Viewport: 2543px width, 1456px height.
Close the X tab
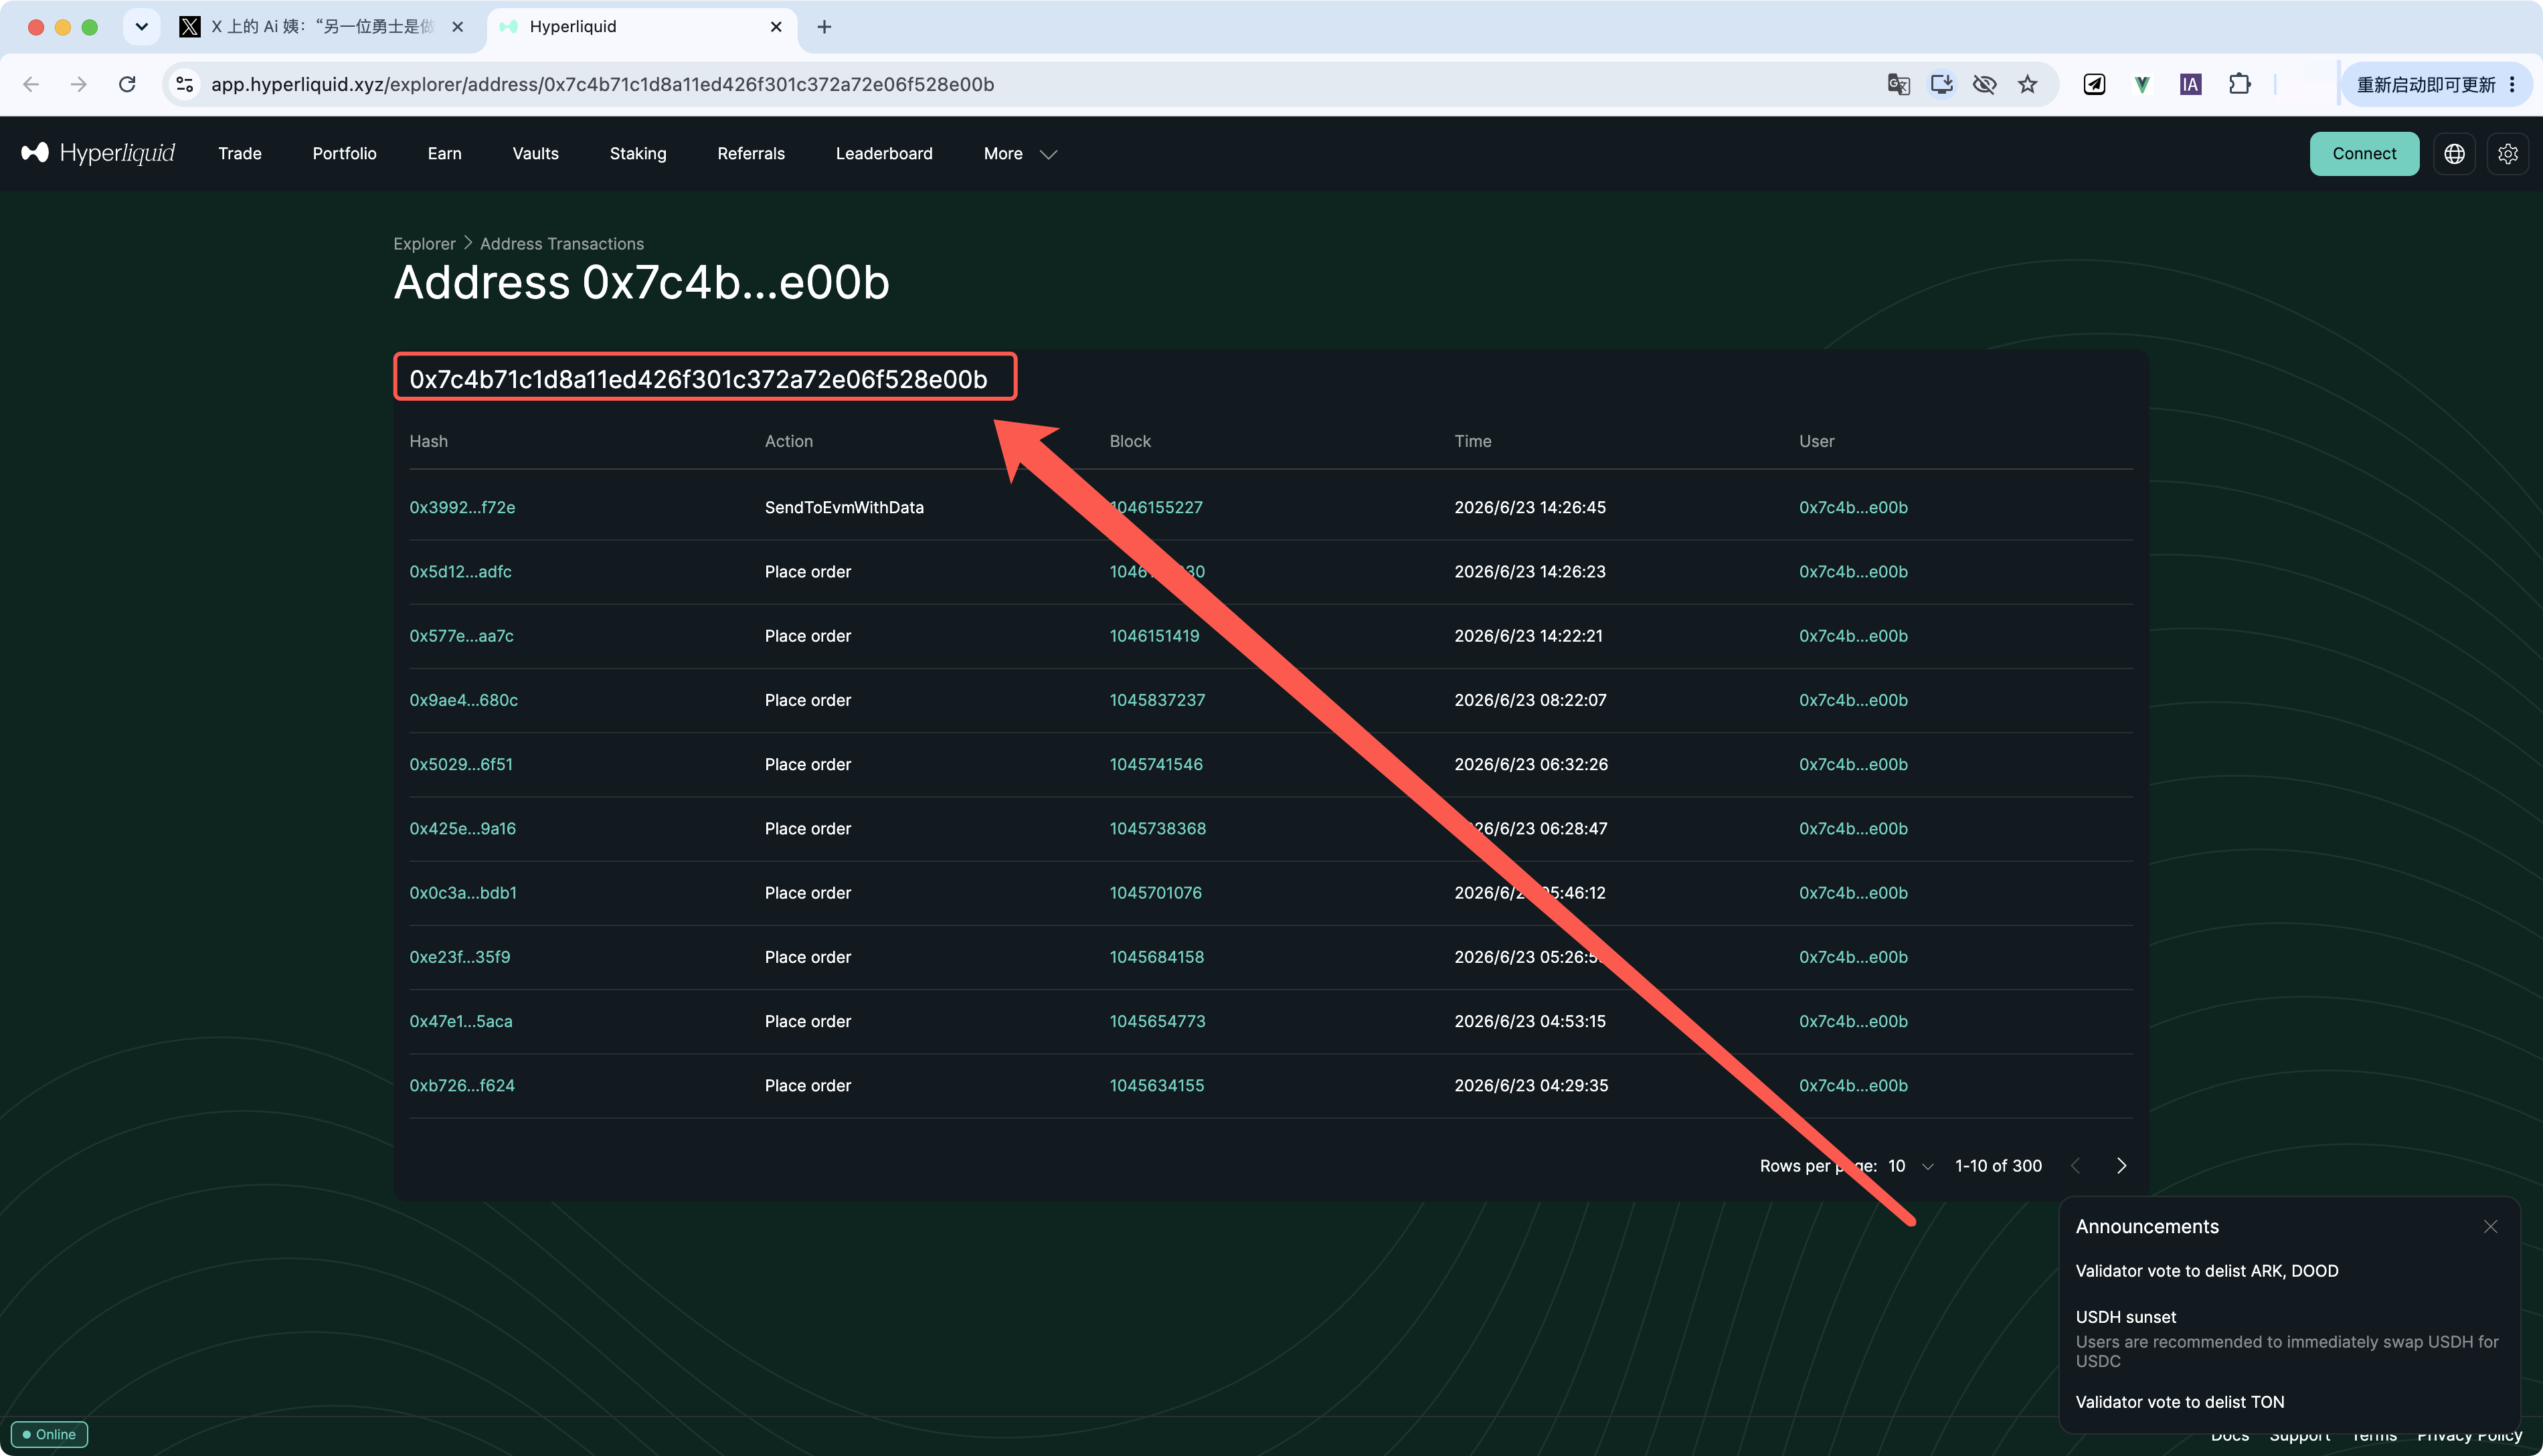click(457, 27)
